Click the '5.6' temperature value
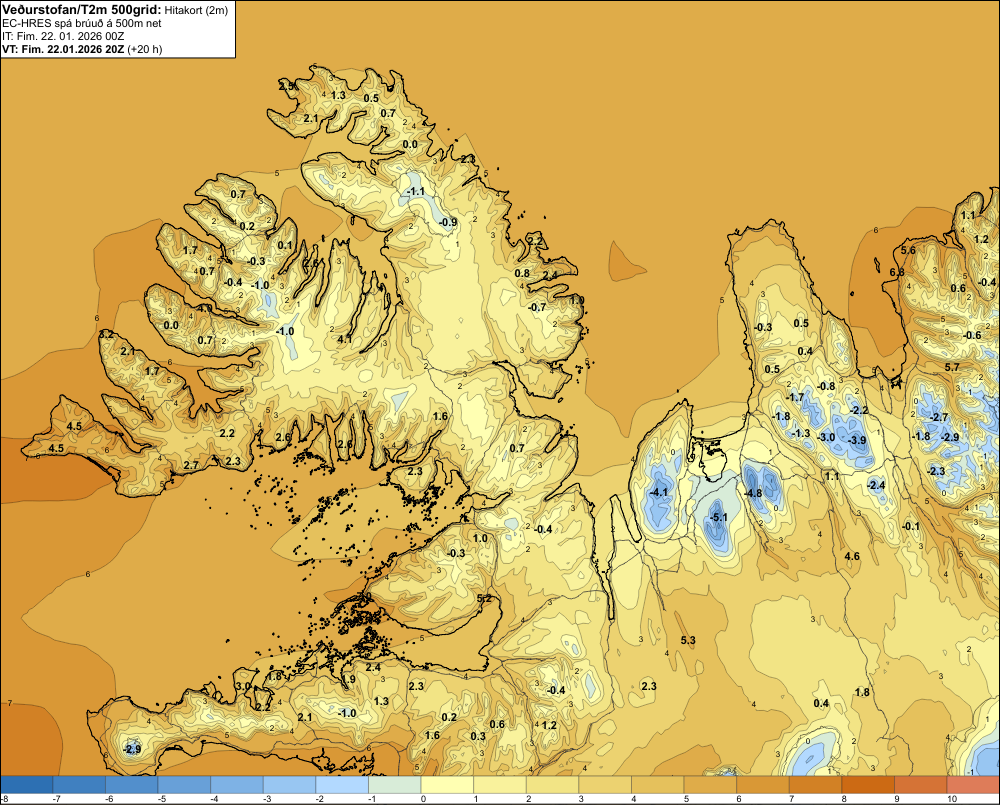Viewport: 1000px width, 805px height. click(908, 250)
